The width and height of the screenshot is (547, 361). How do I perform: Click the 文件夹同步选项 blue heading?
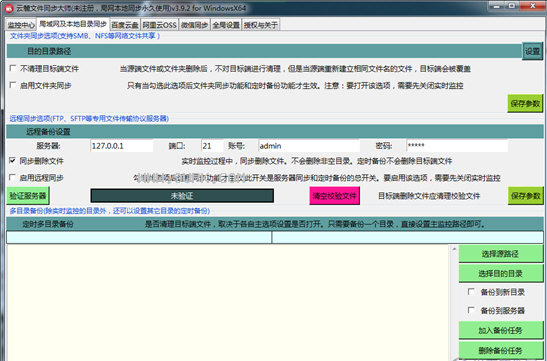[85, 36]
